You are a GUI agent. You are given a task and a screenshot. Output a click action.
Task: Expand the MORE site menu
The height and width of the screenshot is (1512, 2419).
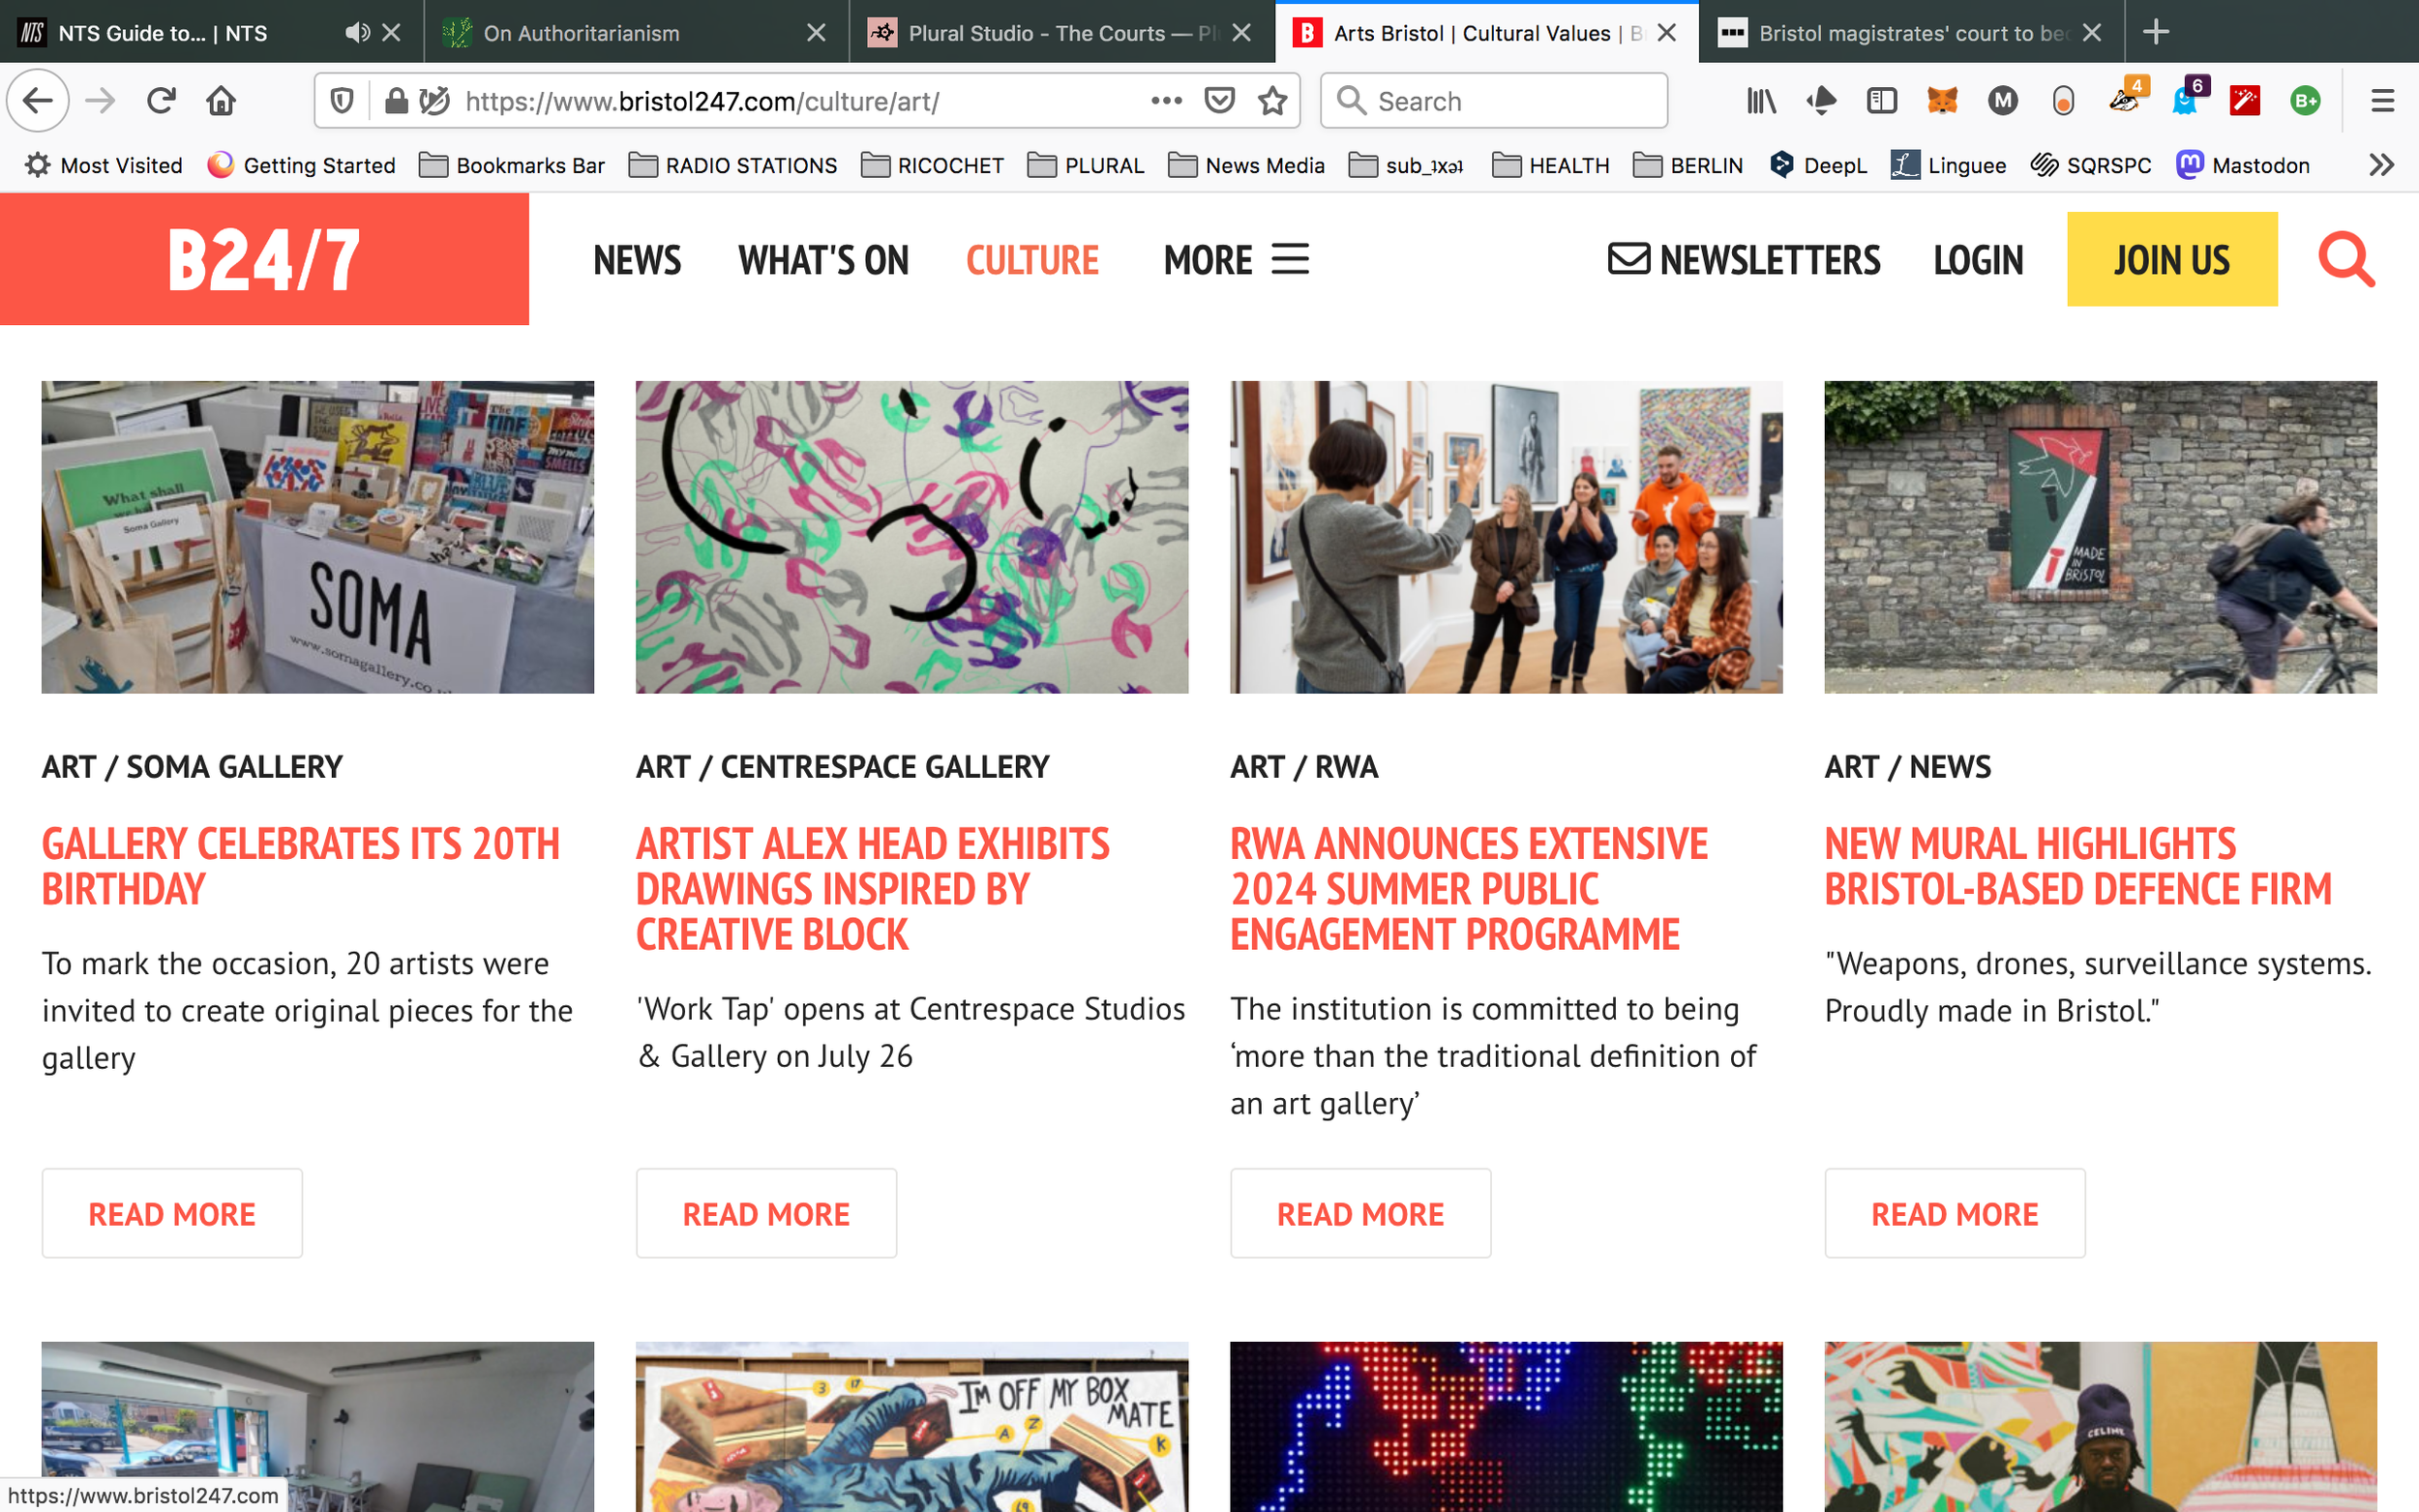(1236, 260)
